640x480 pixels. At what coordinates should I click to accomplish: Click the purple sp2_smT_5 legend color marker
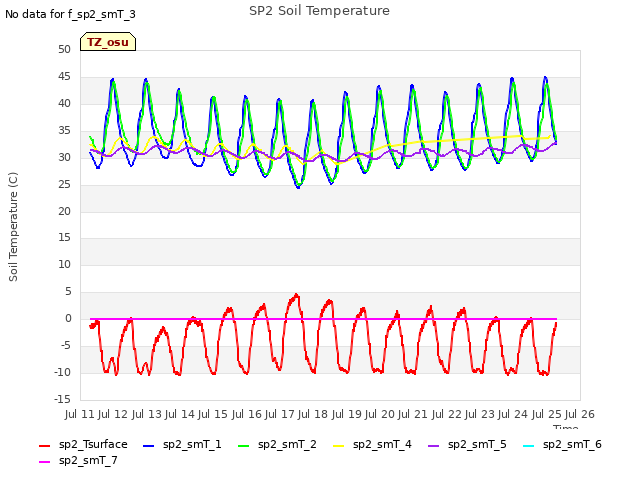(433, 446)
